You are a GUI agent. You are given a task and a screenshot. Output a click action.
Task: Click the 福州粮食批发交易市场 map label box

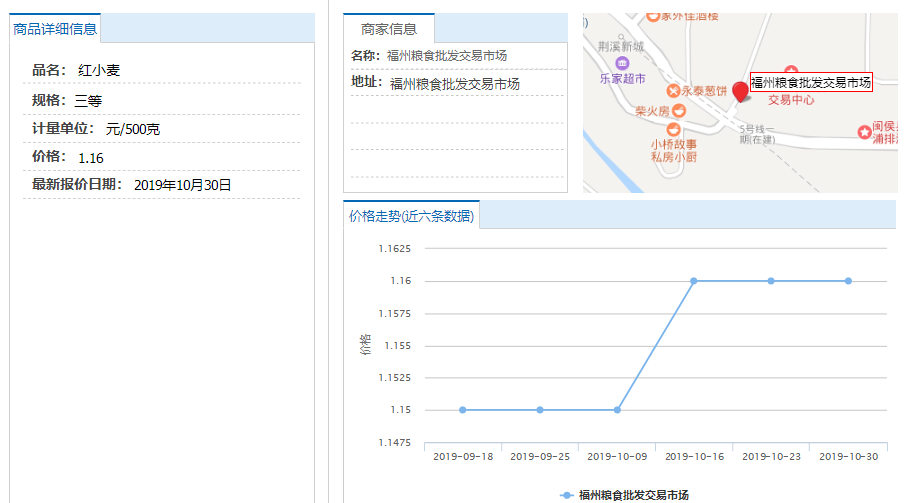(811, 82)
